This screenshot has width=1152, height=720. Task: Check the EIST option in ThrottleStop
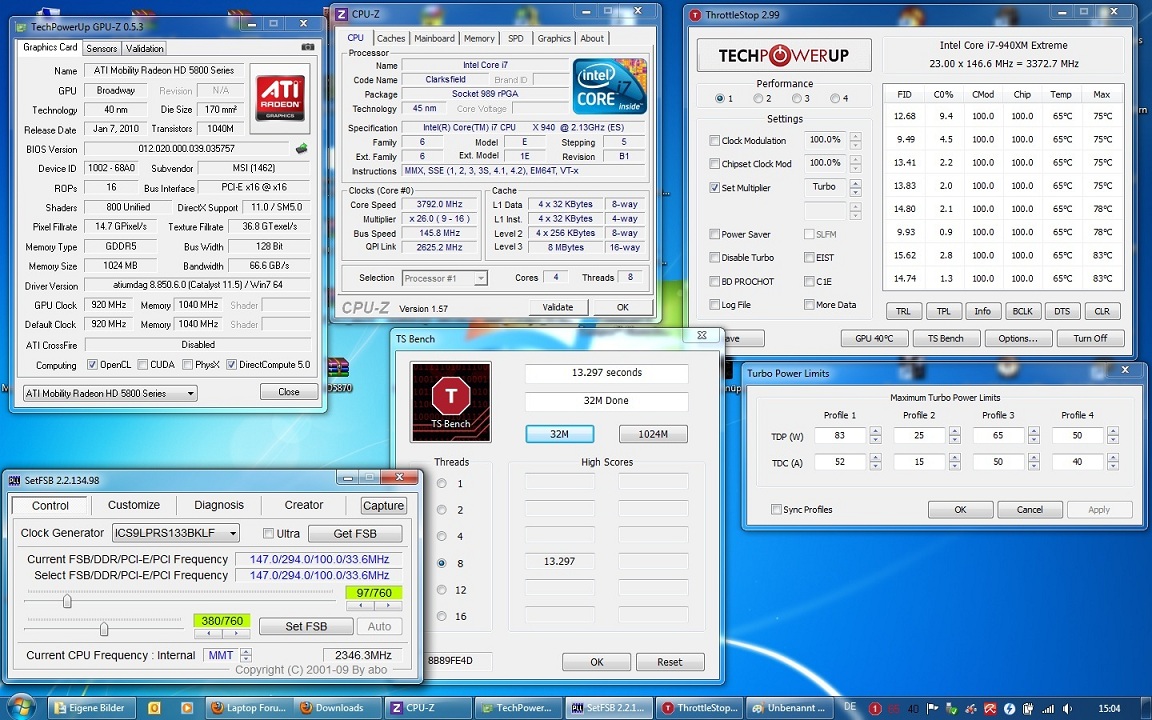pyautogui.click(x=809, y=257)
